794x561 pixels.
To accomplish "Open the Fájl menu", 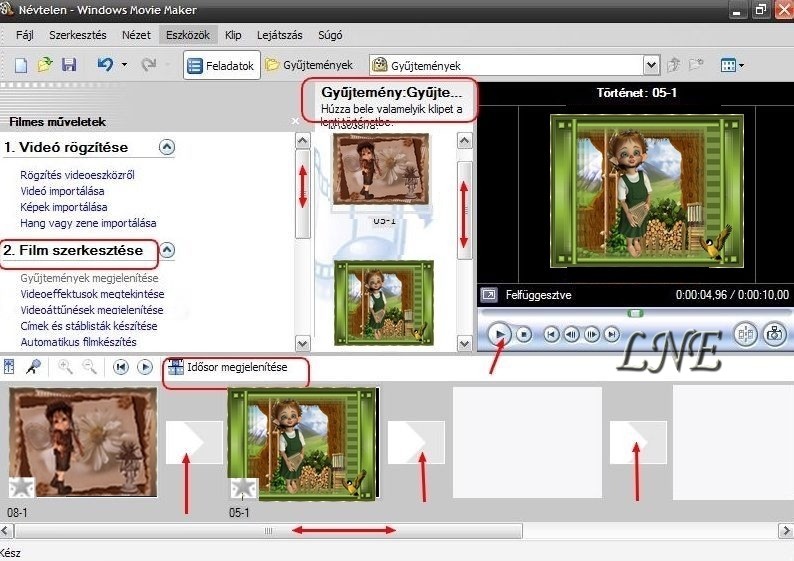I will [25, 35].
